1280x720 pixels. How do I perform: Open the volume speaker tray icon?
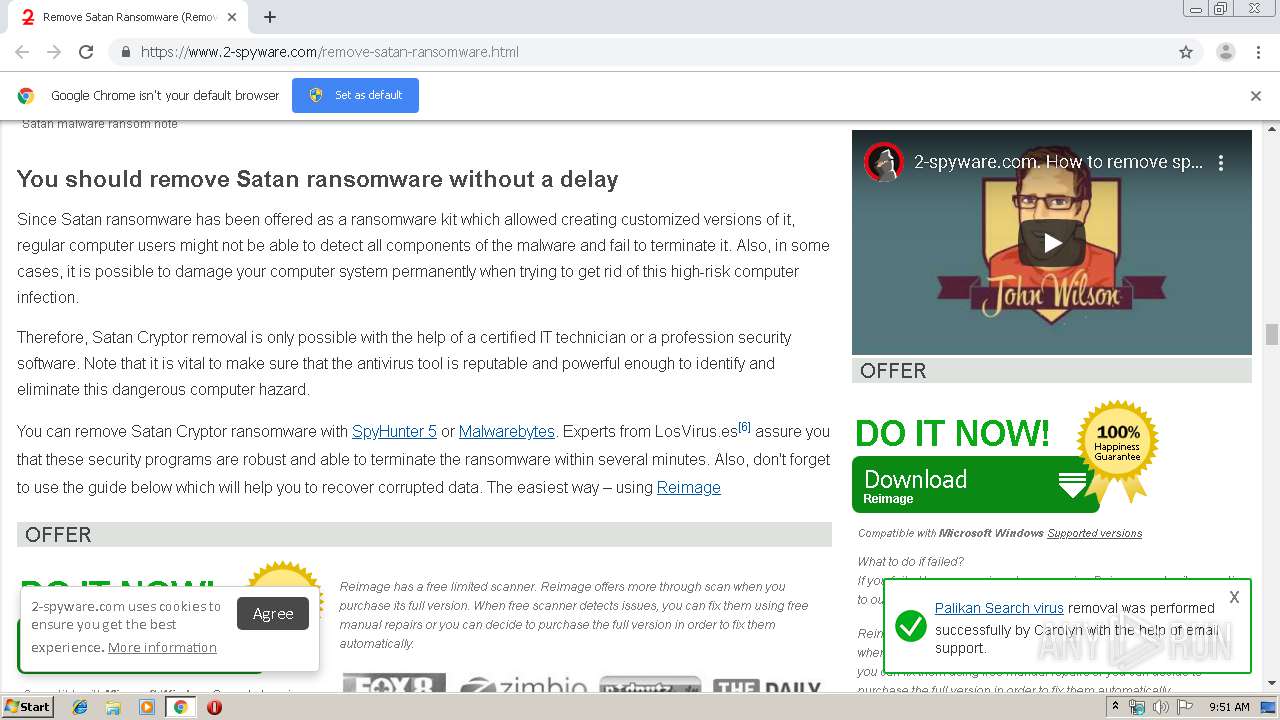(x=1160, y=707)
